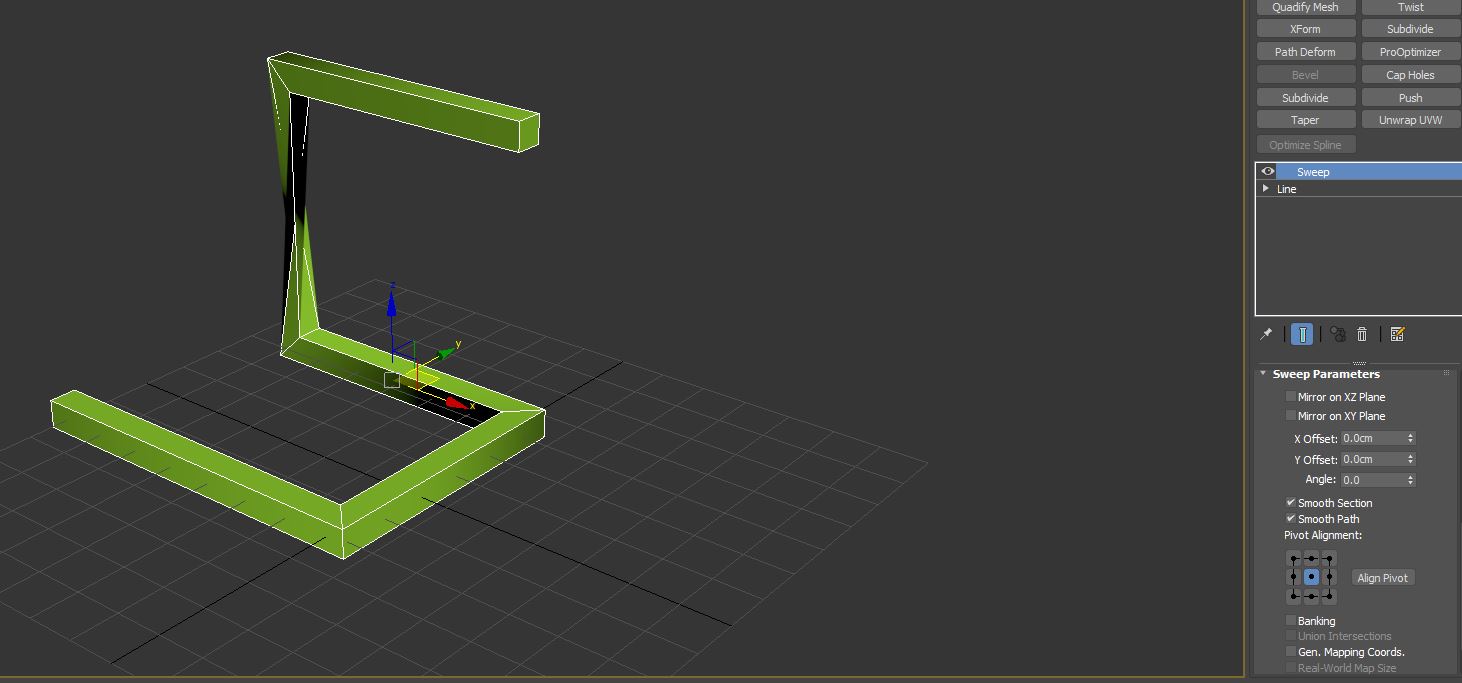Click the Align Pivot button
The width and height of the screenshot is (1462, 683).
1383,577
